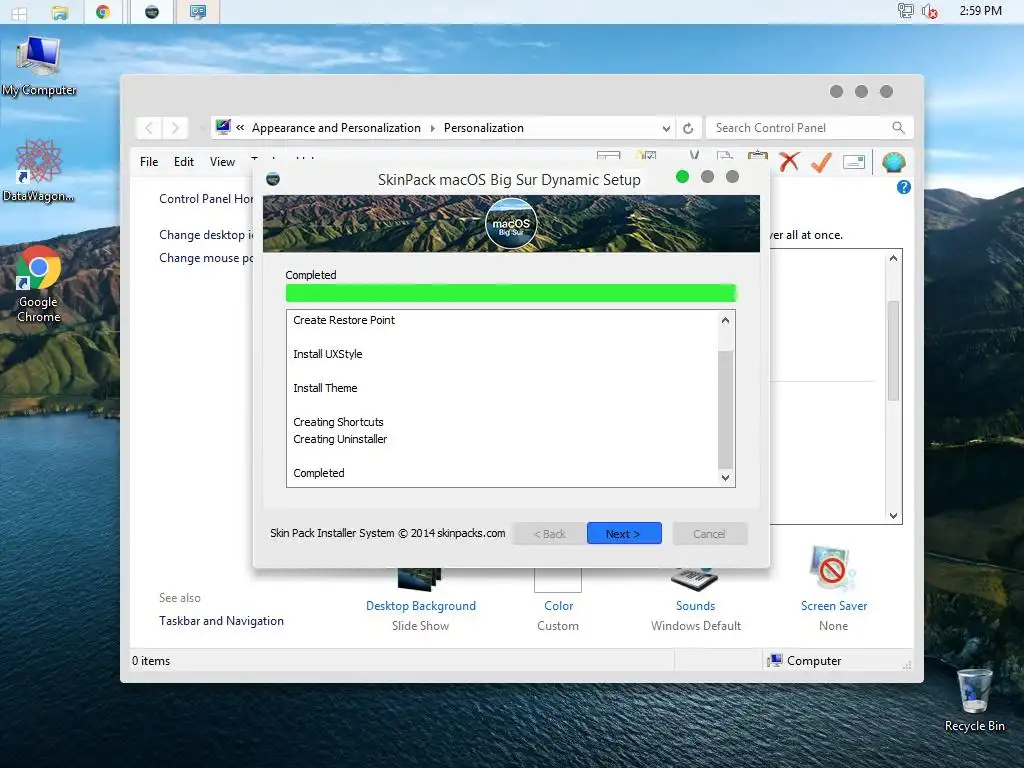Click the Sounds icon thumbnail
This screenshot has height=768, width=1024.
pos(695,579)
